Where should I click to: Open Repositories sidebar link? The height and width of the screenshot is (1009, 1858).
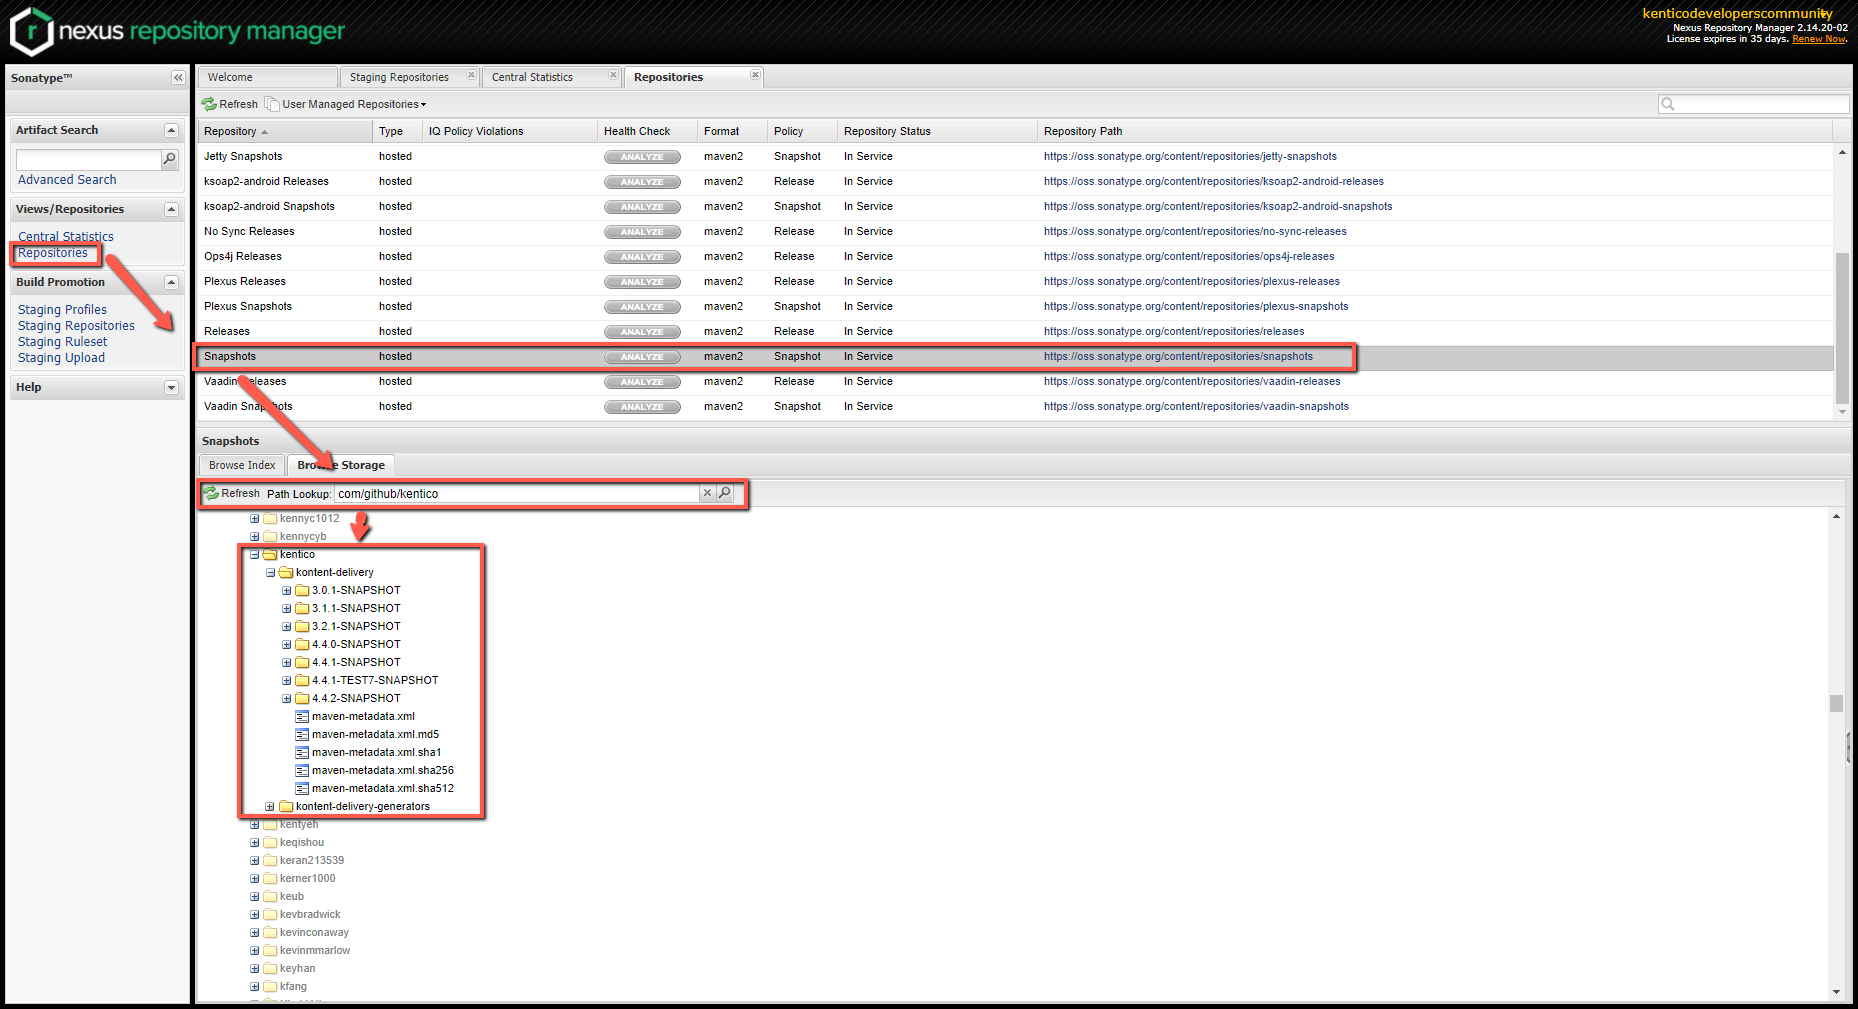point(53,253)
